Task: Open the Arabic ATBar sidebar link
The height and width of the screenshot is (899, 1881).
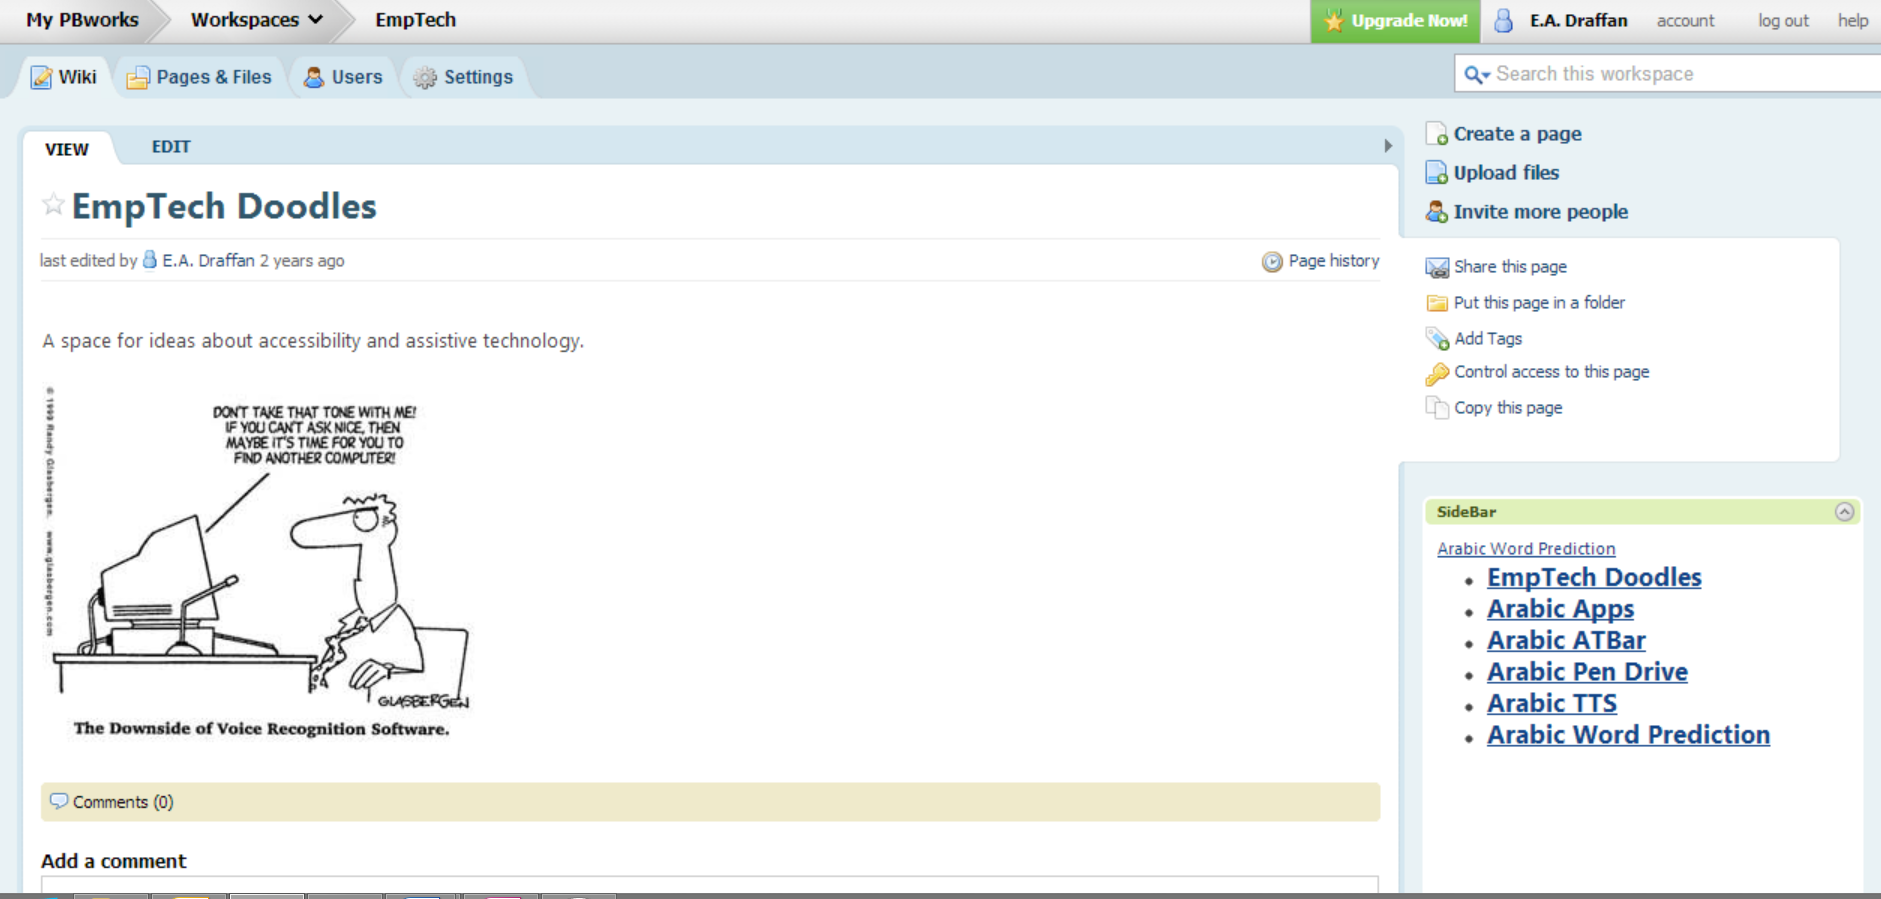Action: coord(1566,641)
